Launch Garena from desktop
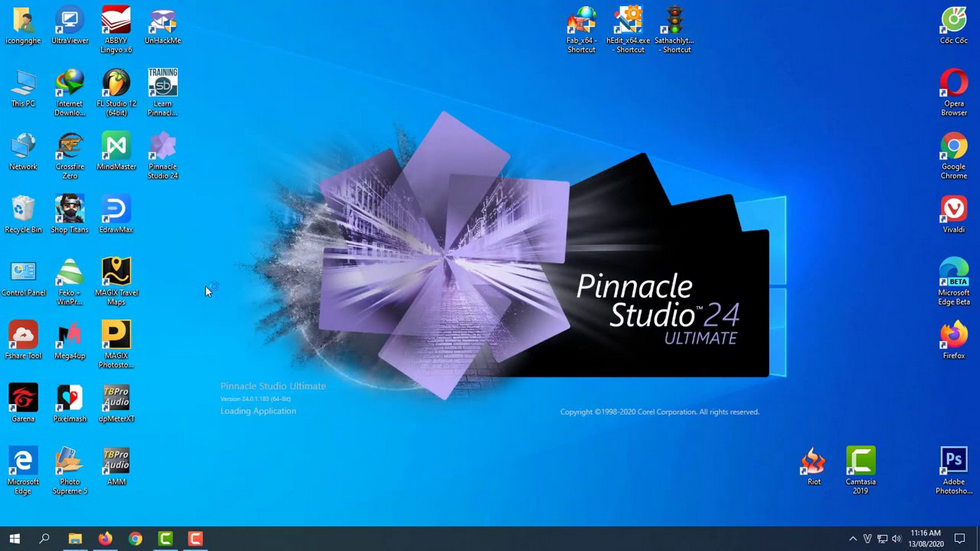 (x=23, y=404)
